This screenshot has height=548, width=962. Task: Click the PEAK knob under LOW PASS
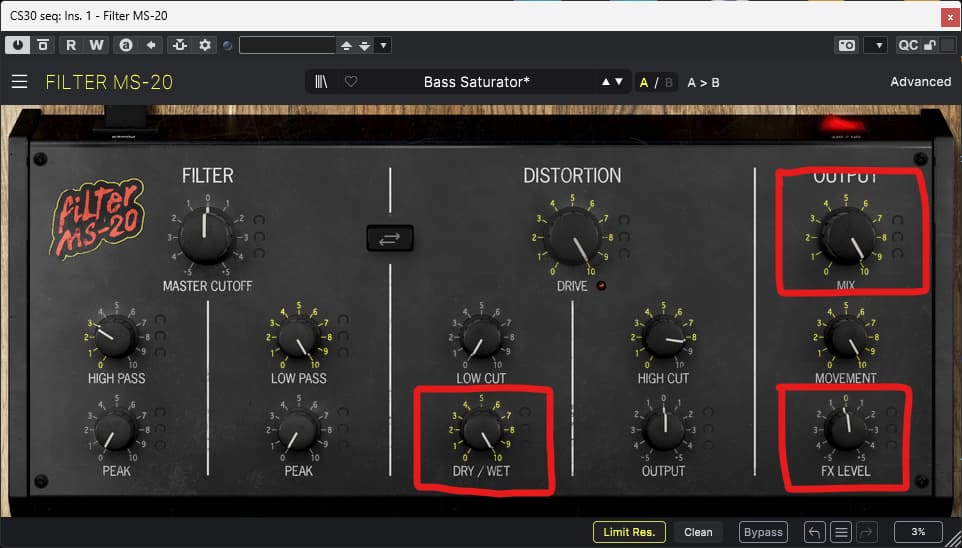(298, 430)
